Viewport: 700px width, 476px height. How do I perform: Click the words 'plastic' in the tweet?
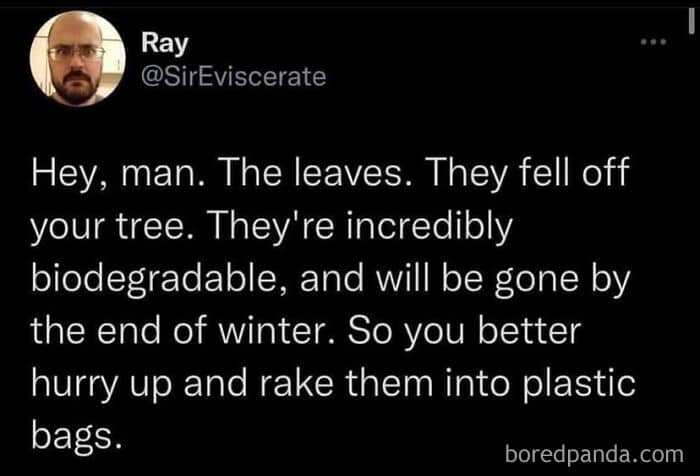pyautogui.click(x=579, y=384)
